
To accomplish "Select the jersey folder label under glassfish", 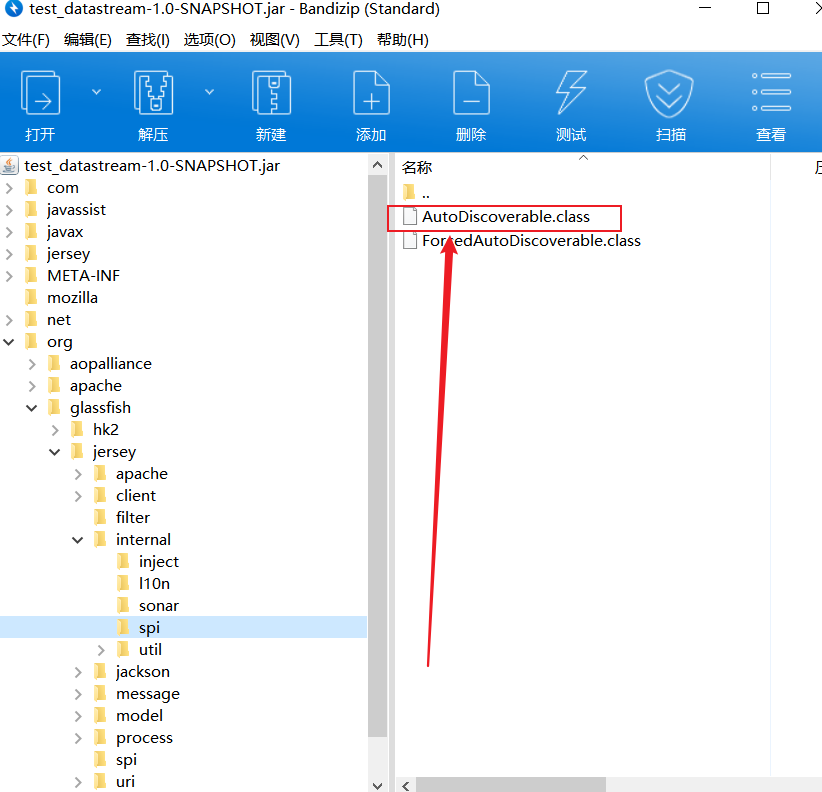I will click(114, 452).
